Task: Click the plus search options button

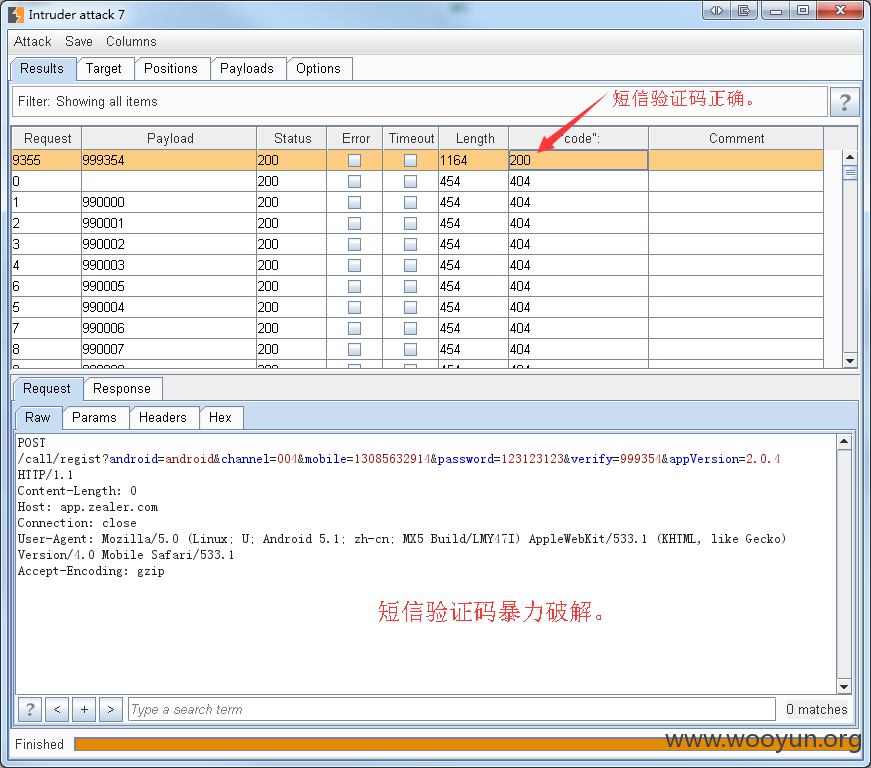Action: click(84, 709)
